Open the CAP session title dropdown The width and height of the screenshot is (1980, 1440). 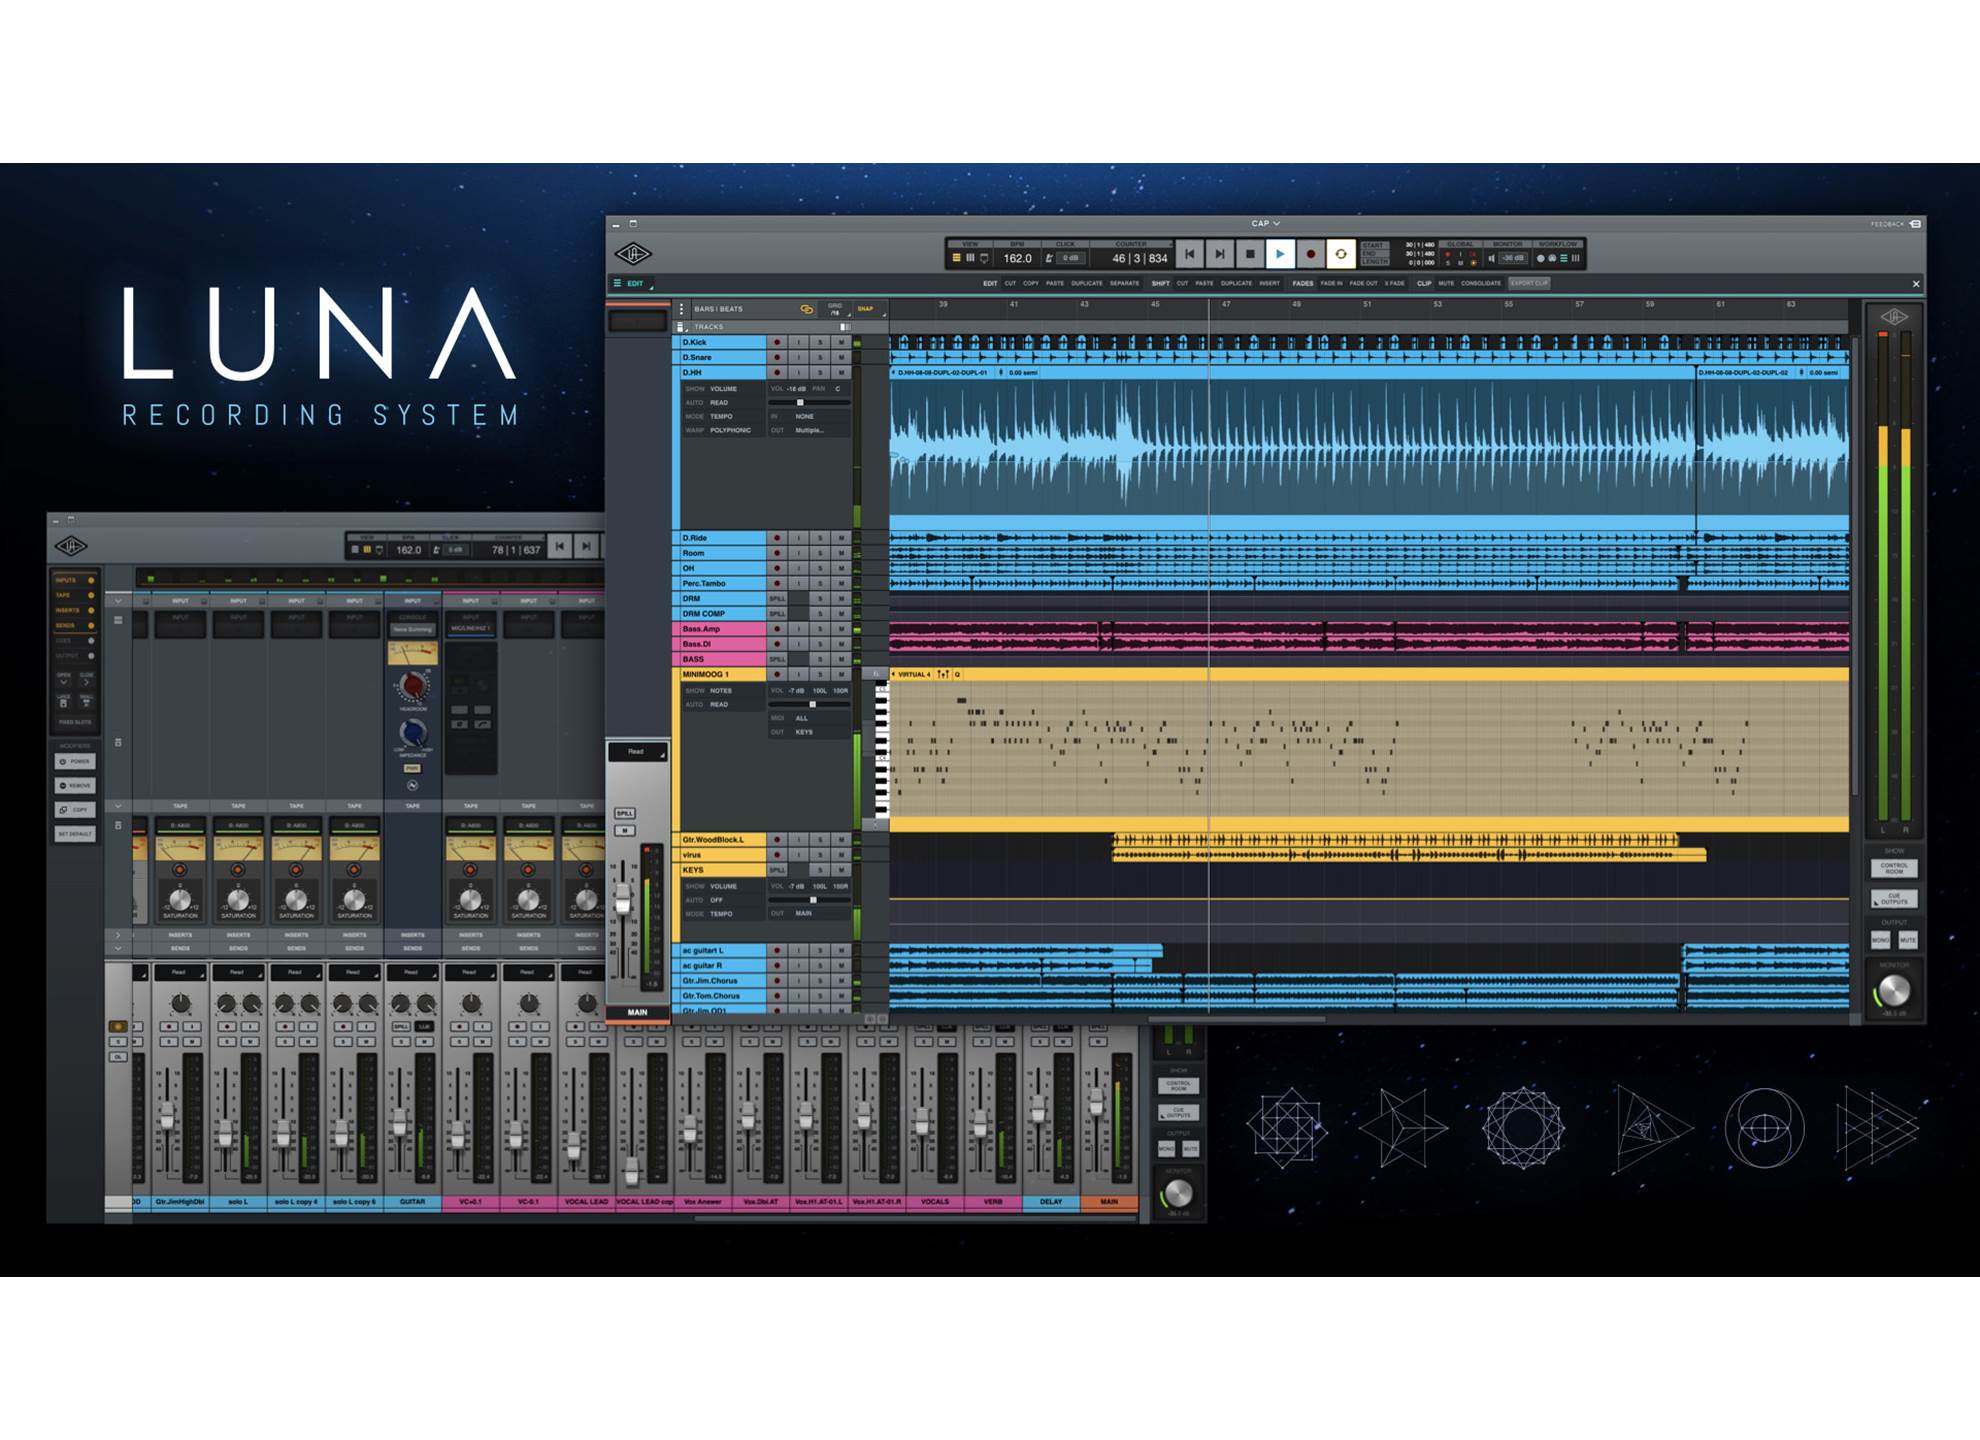pyautogui.click(x=1265, y=224)
